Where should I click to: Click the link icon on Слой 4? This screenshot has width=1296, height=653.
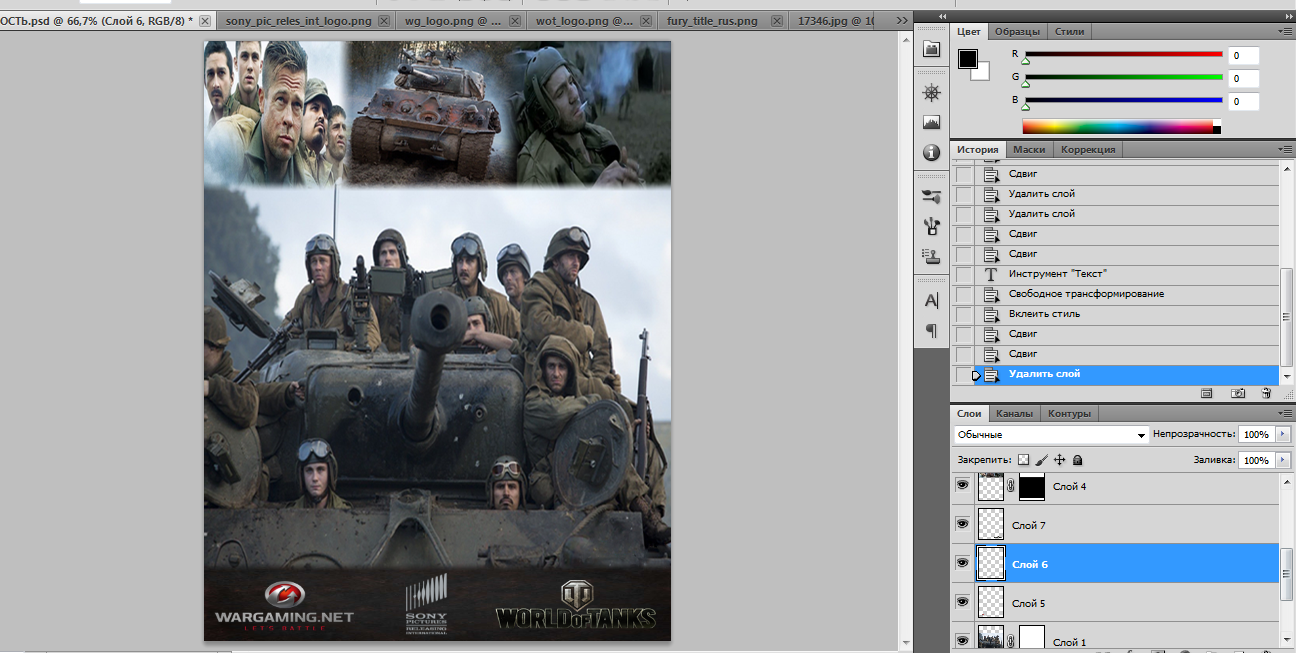[x=1011, y=486]
